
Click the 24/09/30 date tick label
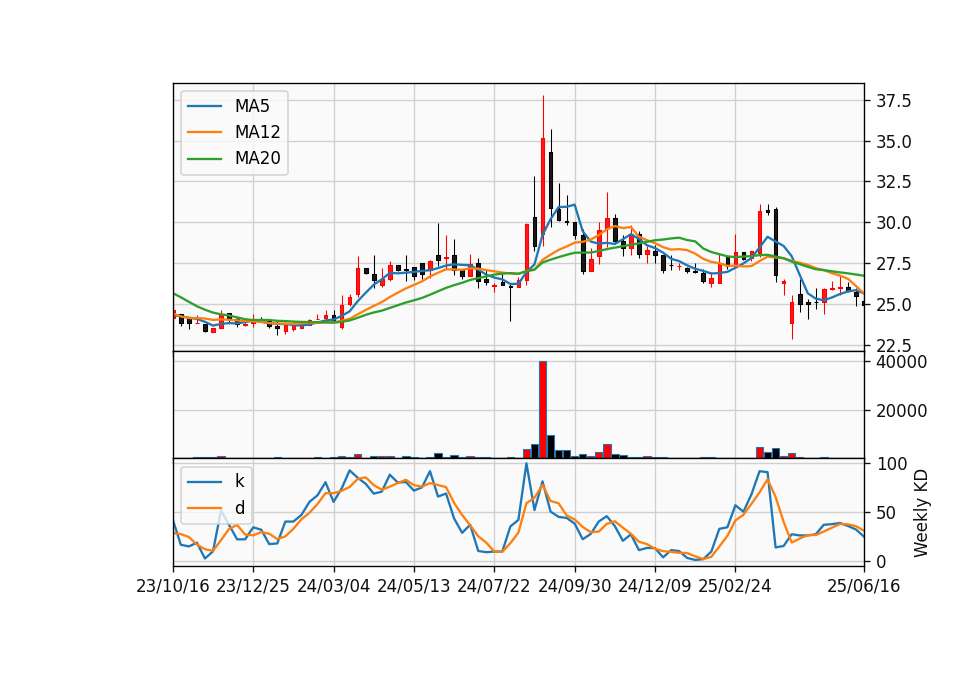pyautogui.click(x=574, y=586)
